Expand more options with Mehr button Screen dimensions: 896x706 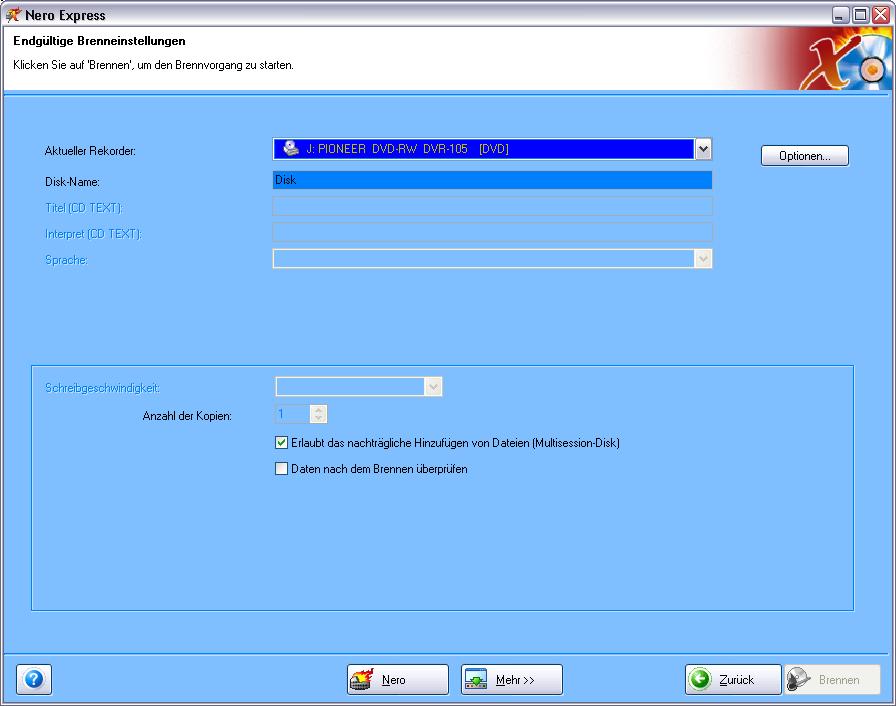point(511,679)
